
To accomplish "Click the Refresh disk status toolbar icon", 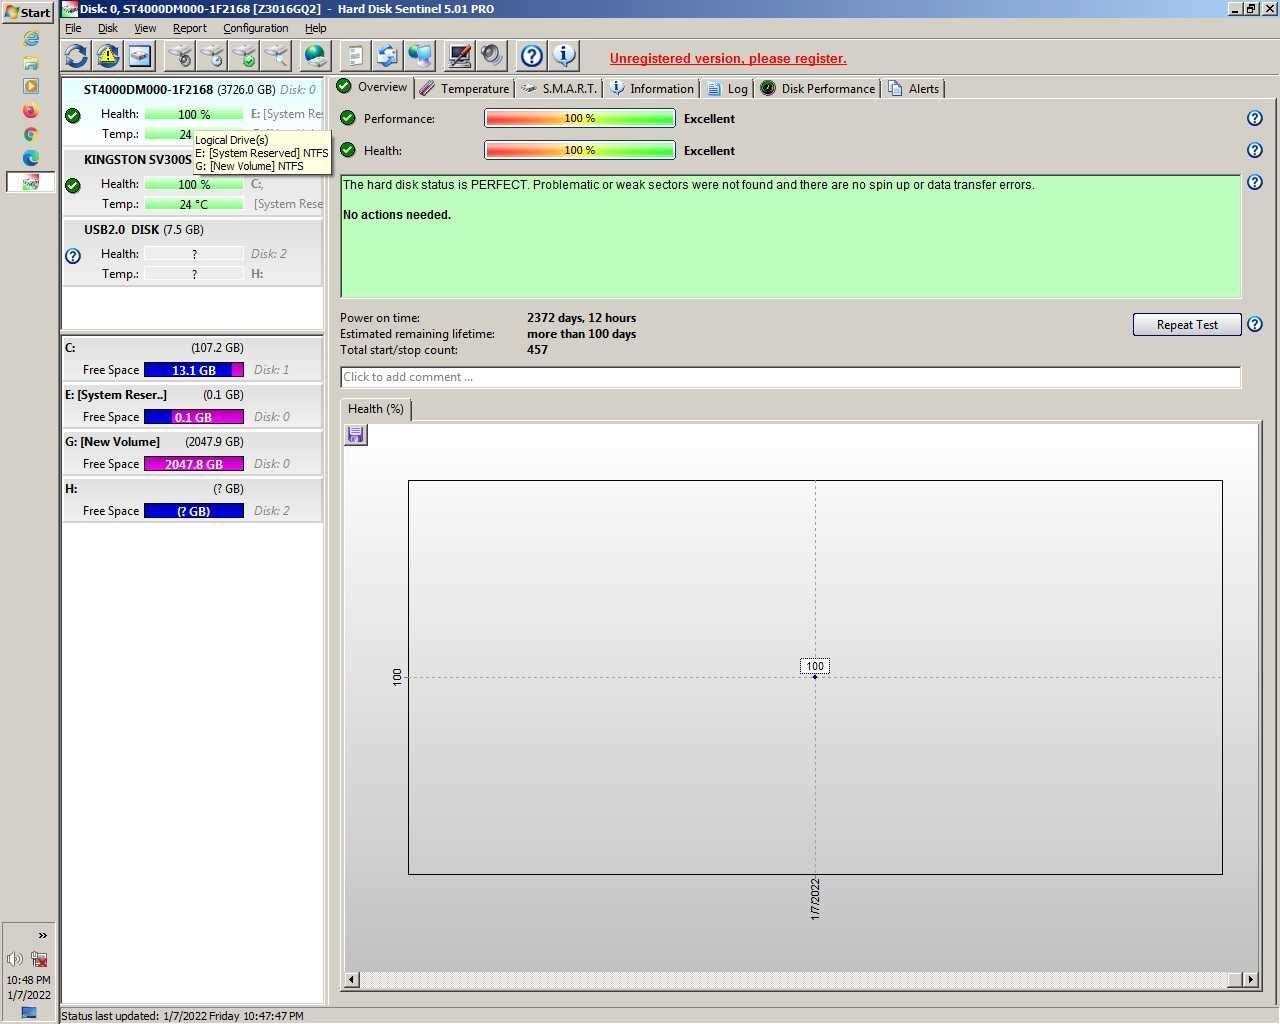I will point(77,56).
